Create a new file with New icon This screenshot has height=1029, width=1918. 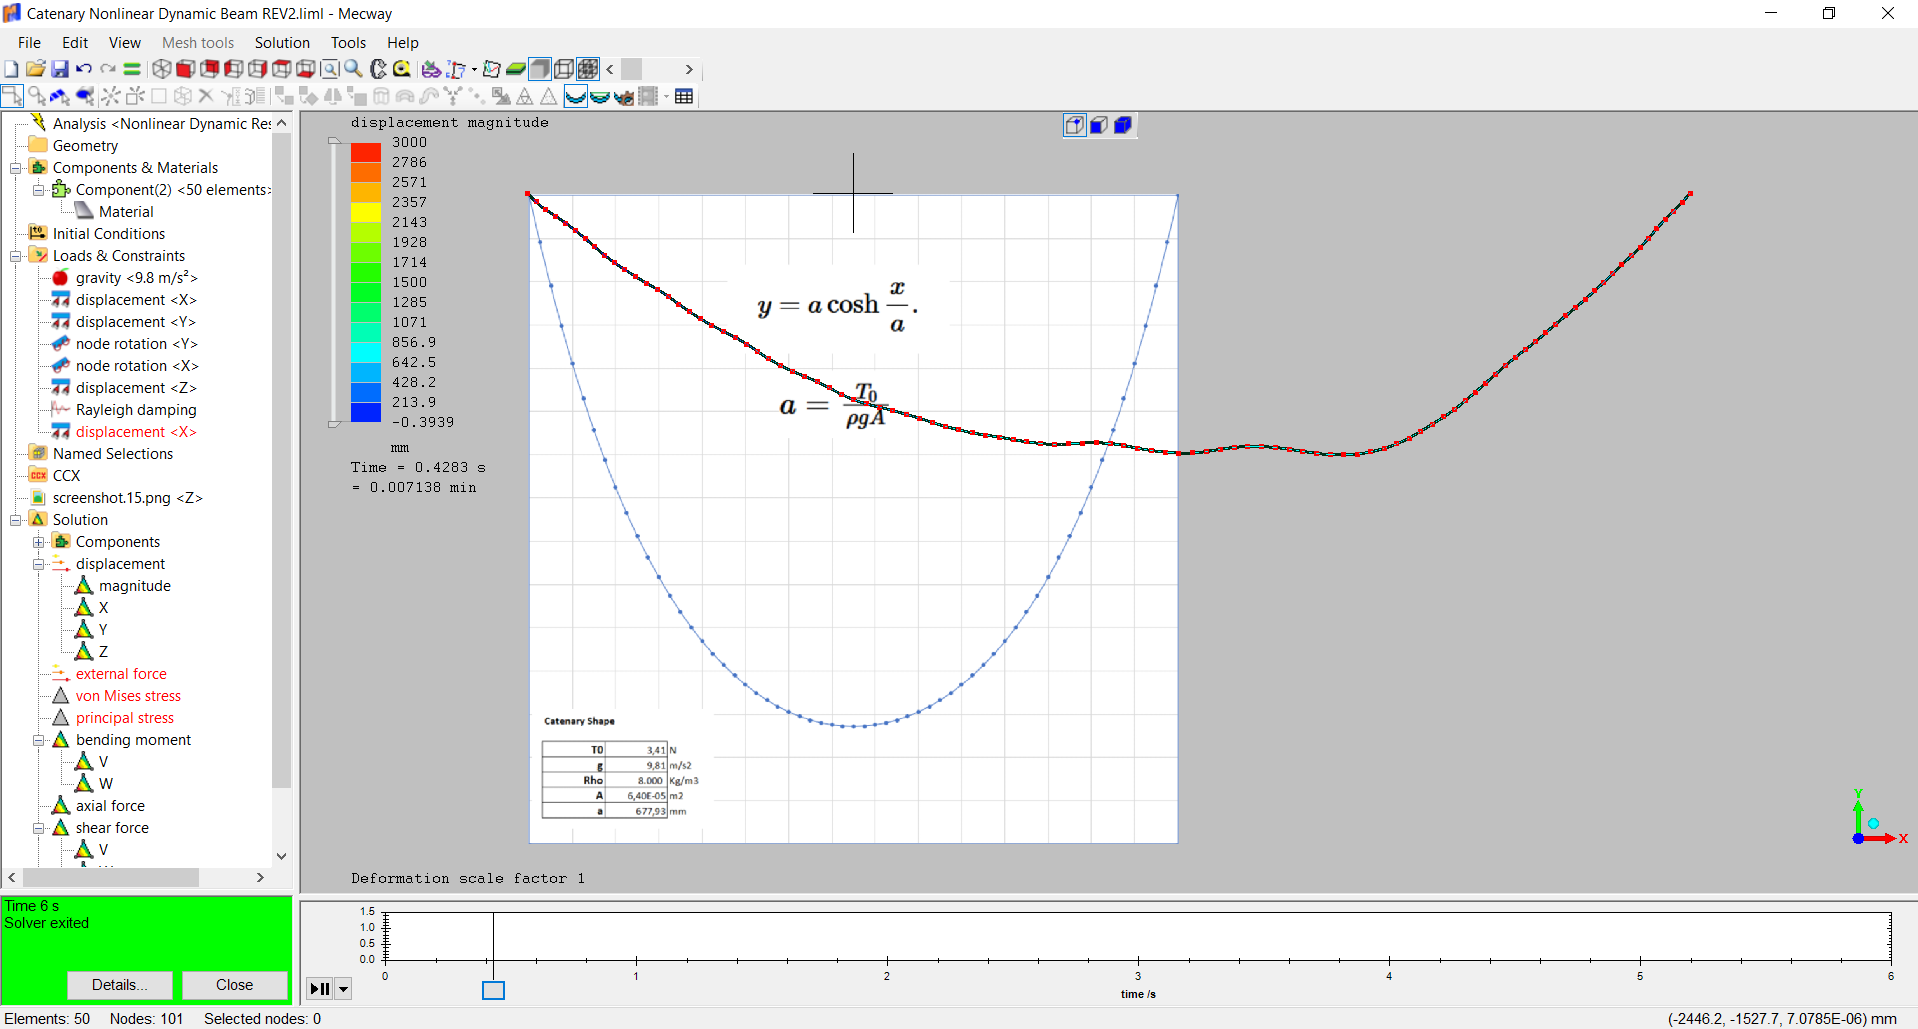(x=11, y=69)
